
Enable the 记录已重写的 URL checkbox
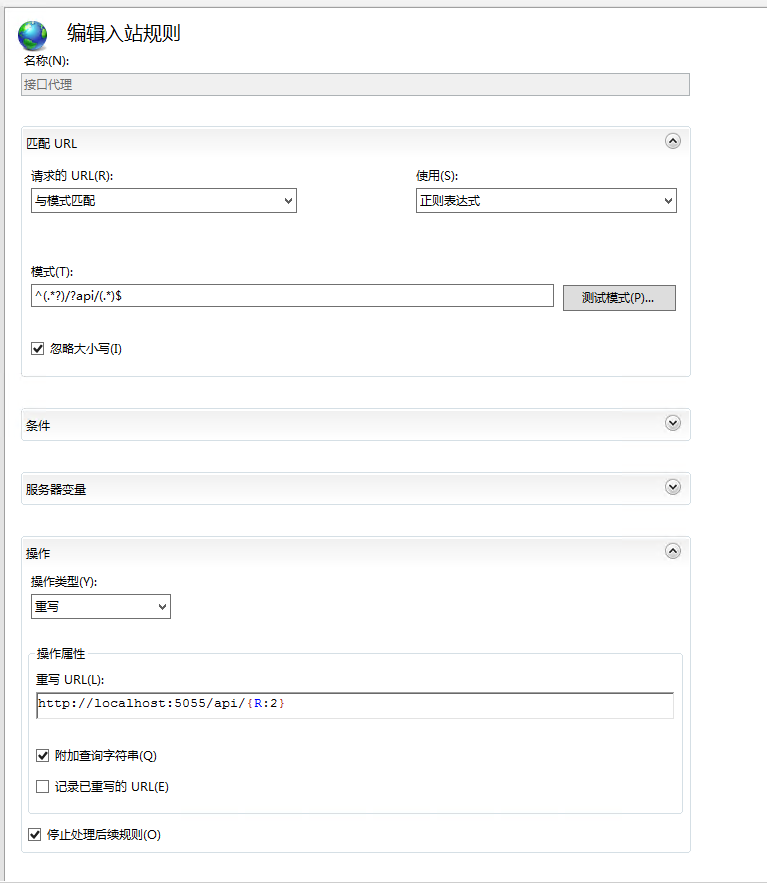pyautogui.click(x=43, y=787)
